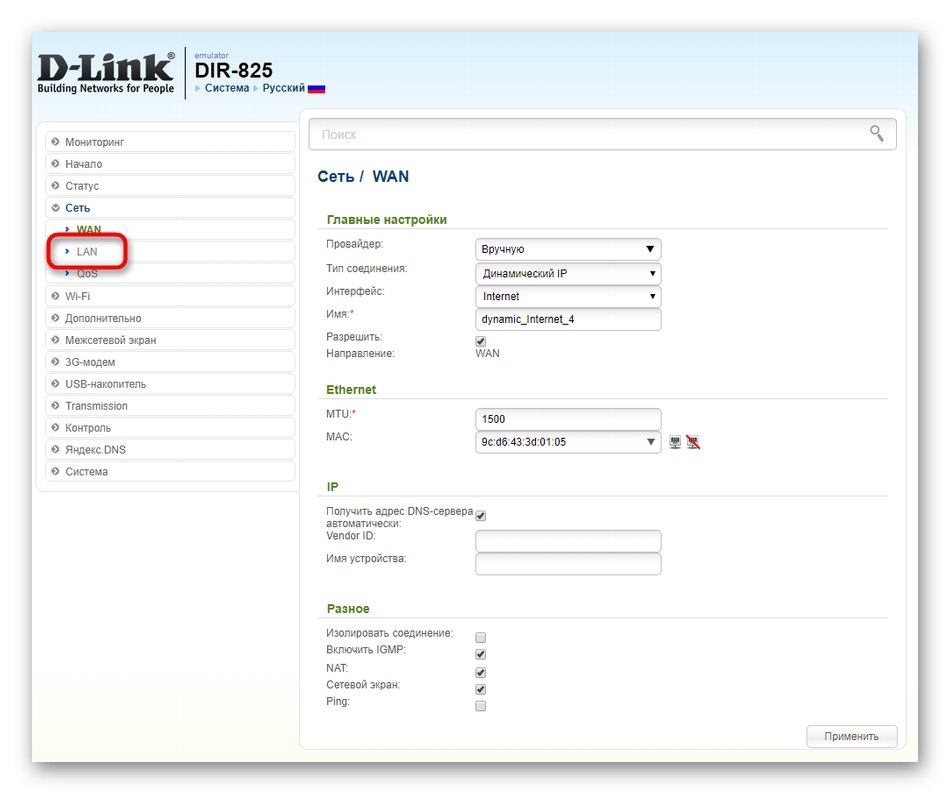Open the Русский language menu
The width and height of the screenshot is (950, 794).
coord(284,88)
